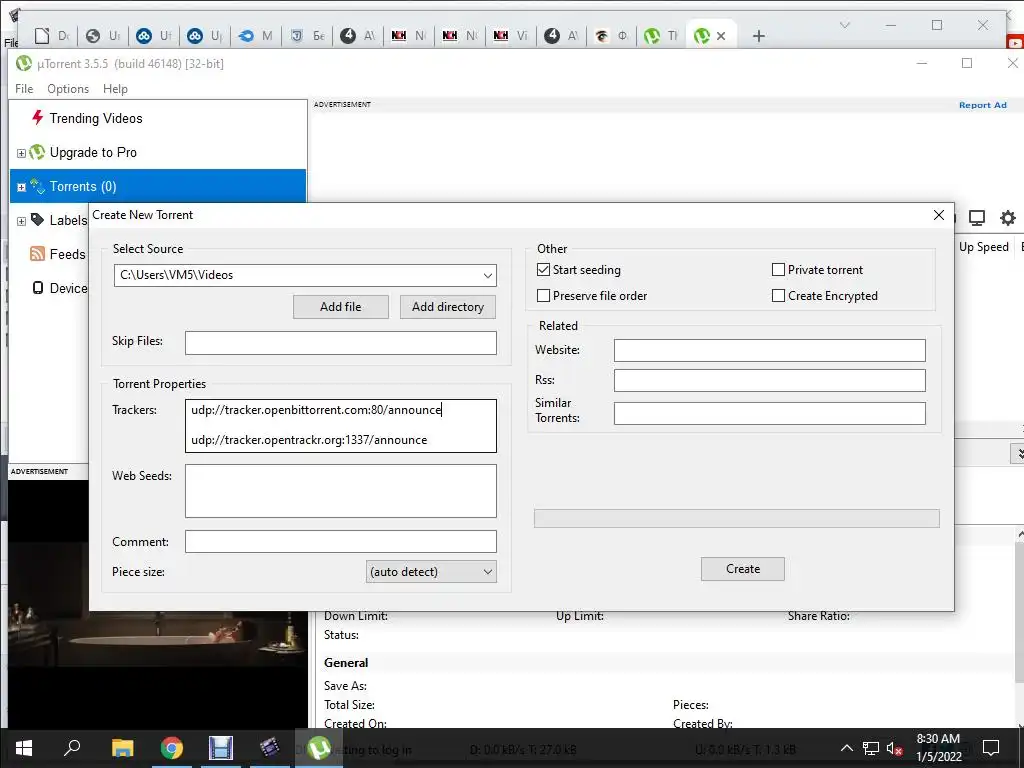Enable the Create Encrypted checkbox
This screenshot has height=768, width=1024.
coord(778,296)
